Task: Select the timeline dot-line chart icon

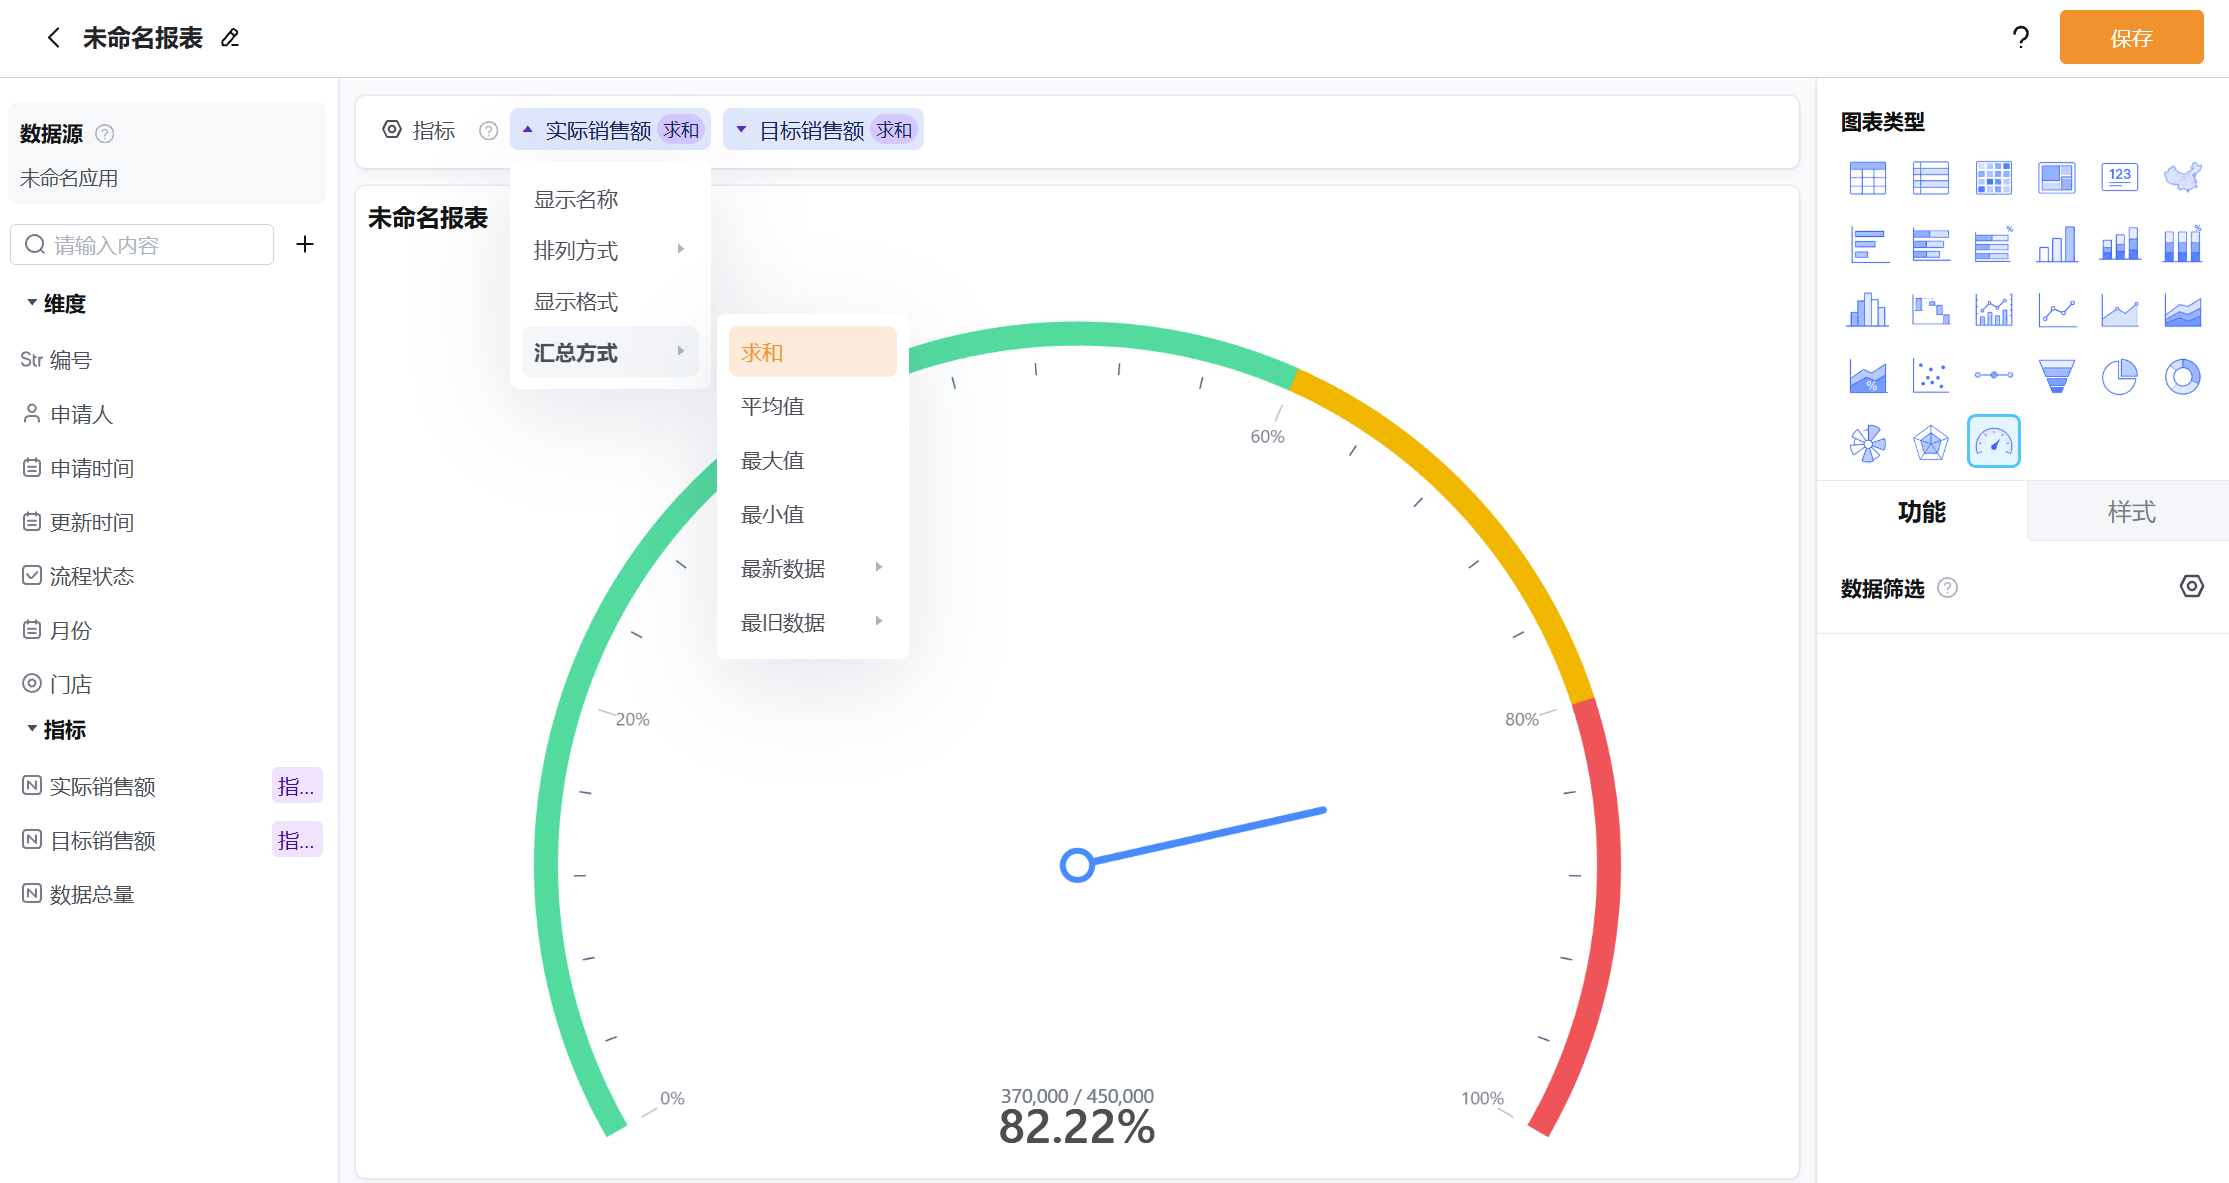Action: click(x=1993, y=376)
